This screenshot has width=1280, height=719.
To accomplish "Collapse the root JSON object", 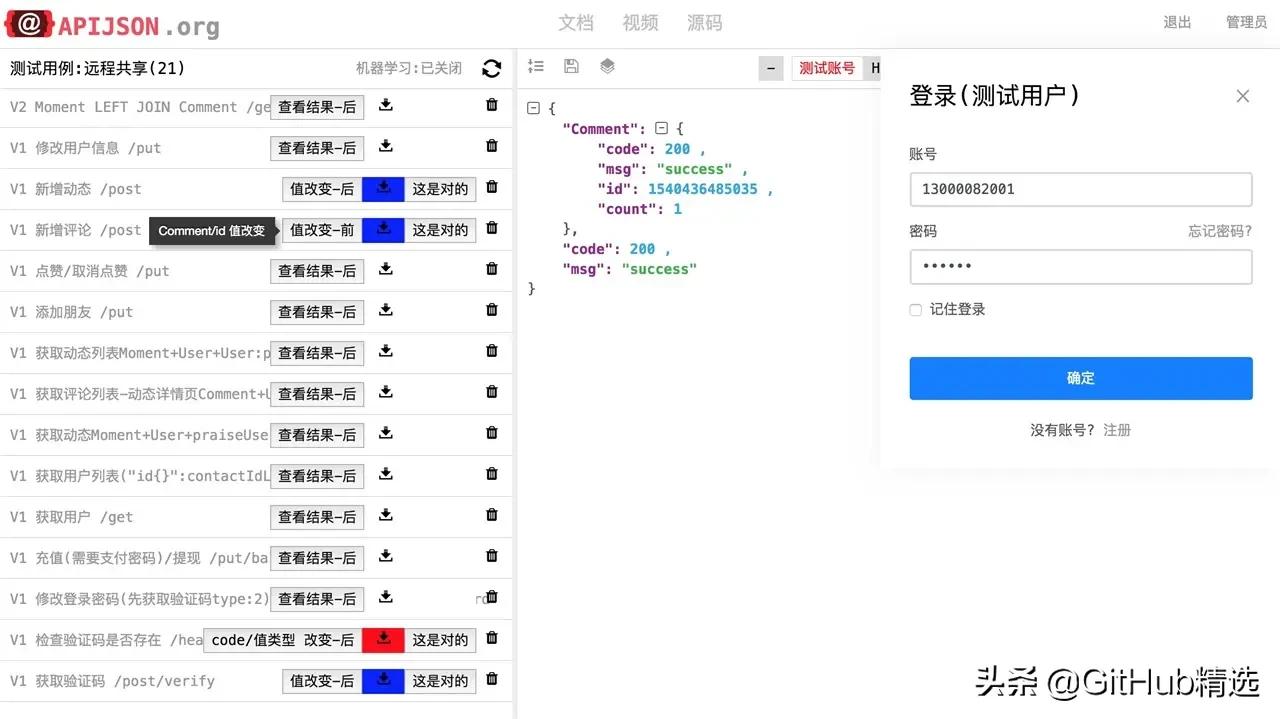I will [x=533, y=108].
